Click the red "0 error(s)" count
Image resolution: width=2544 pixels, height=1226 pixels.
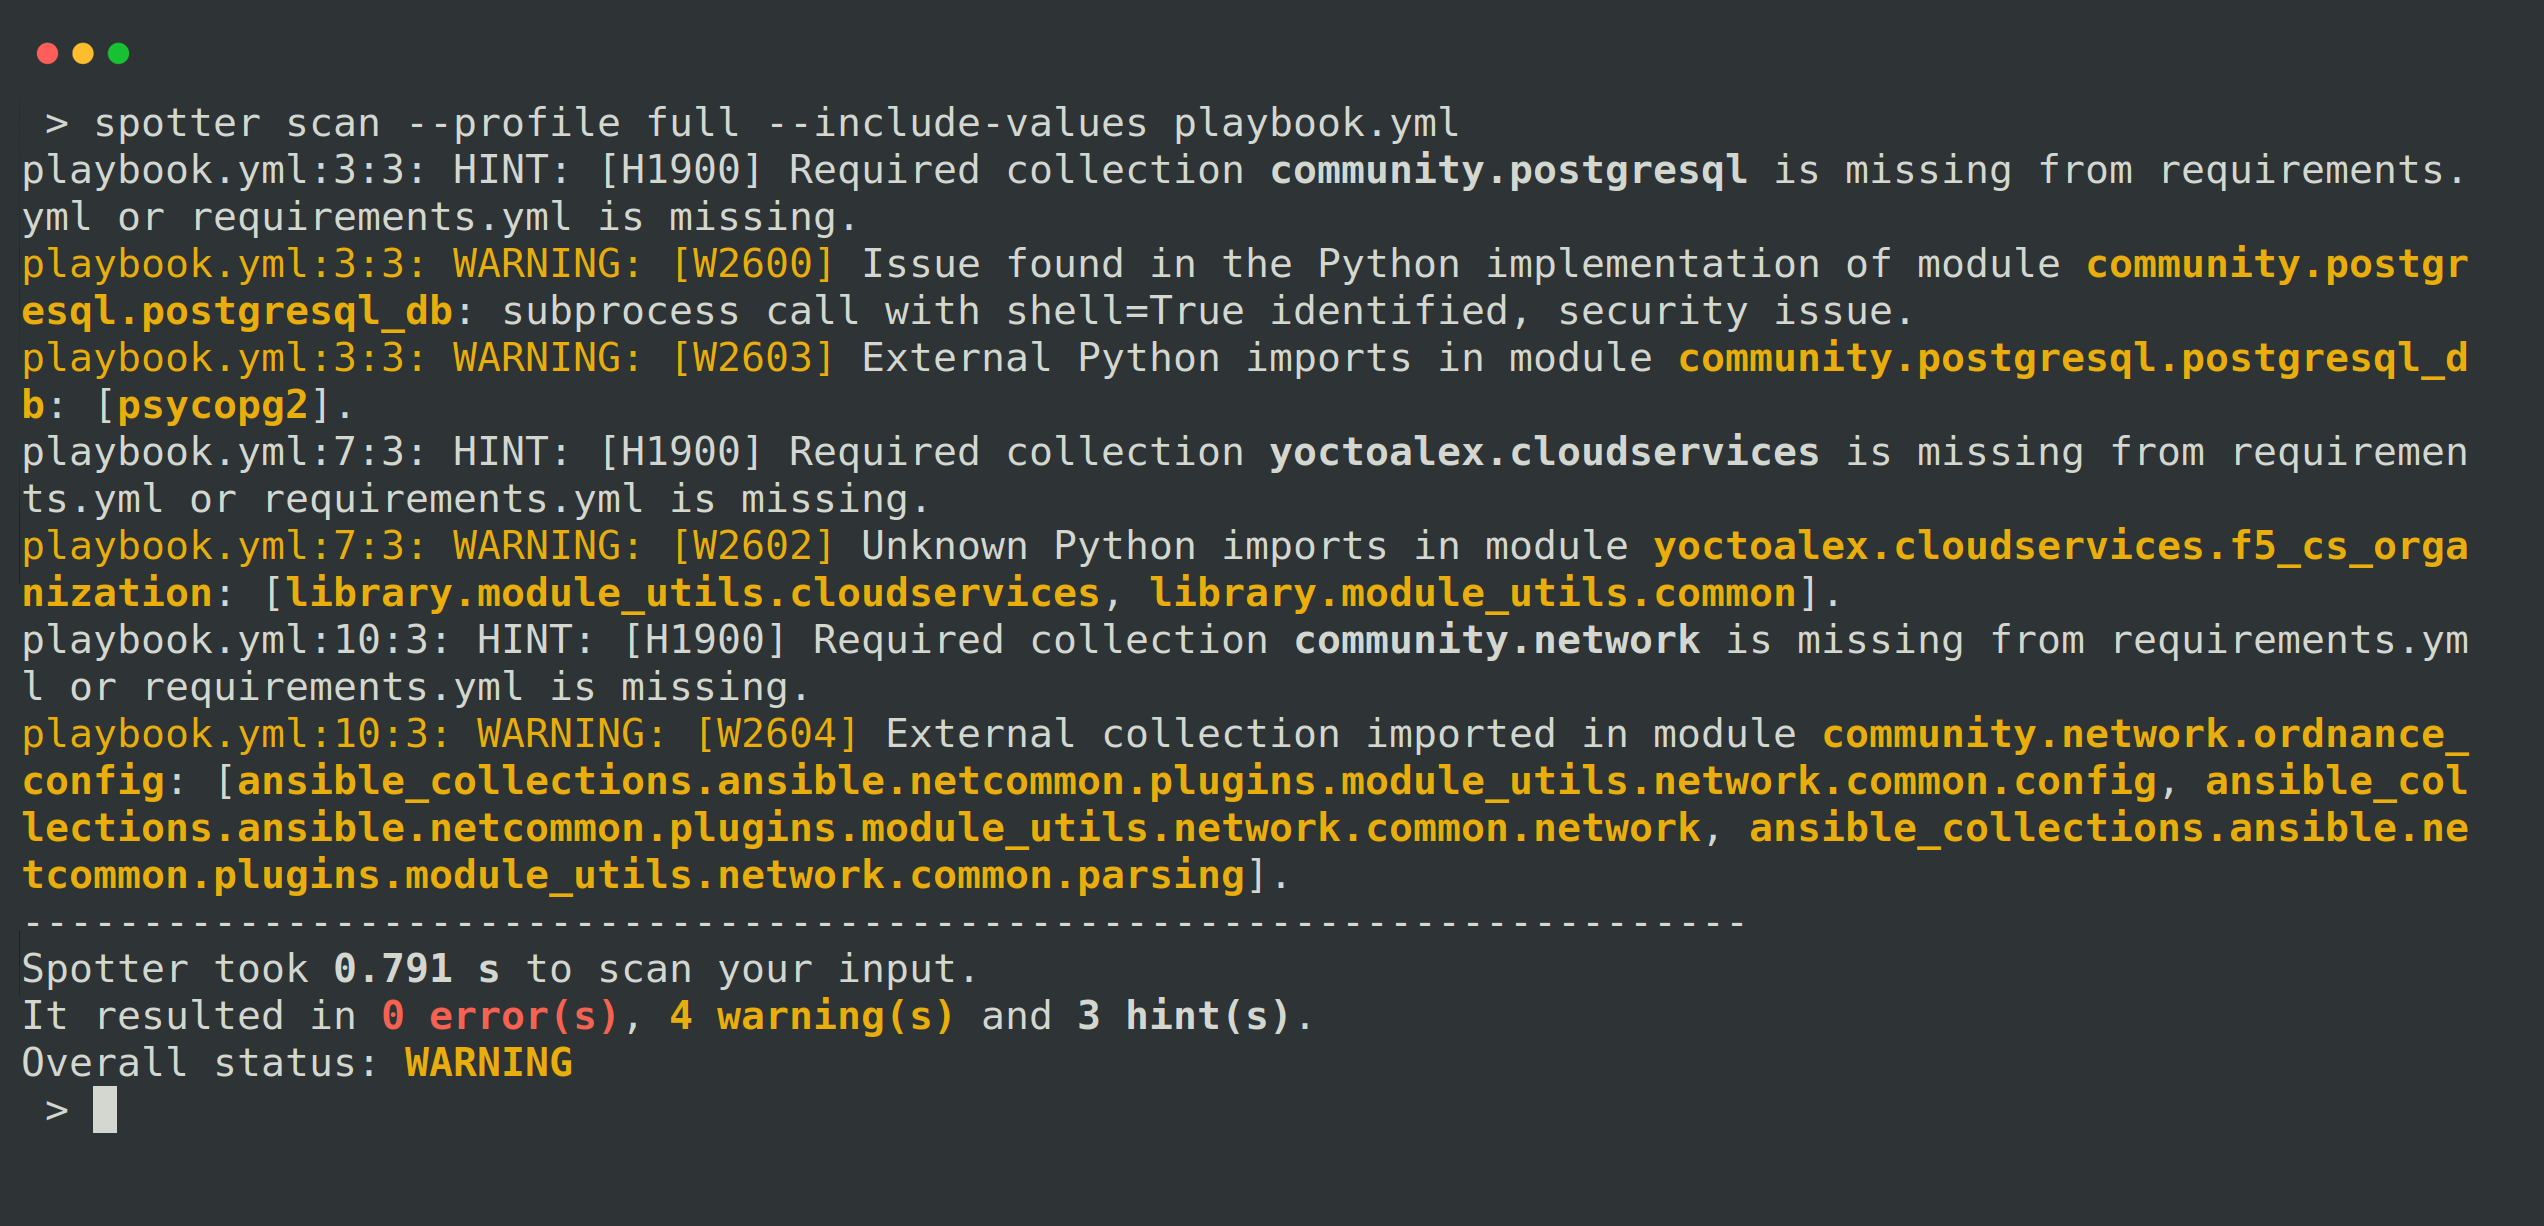pos(500,1016)
